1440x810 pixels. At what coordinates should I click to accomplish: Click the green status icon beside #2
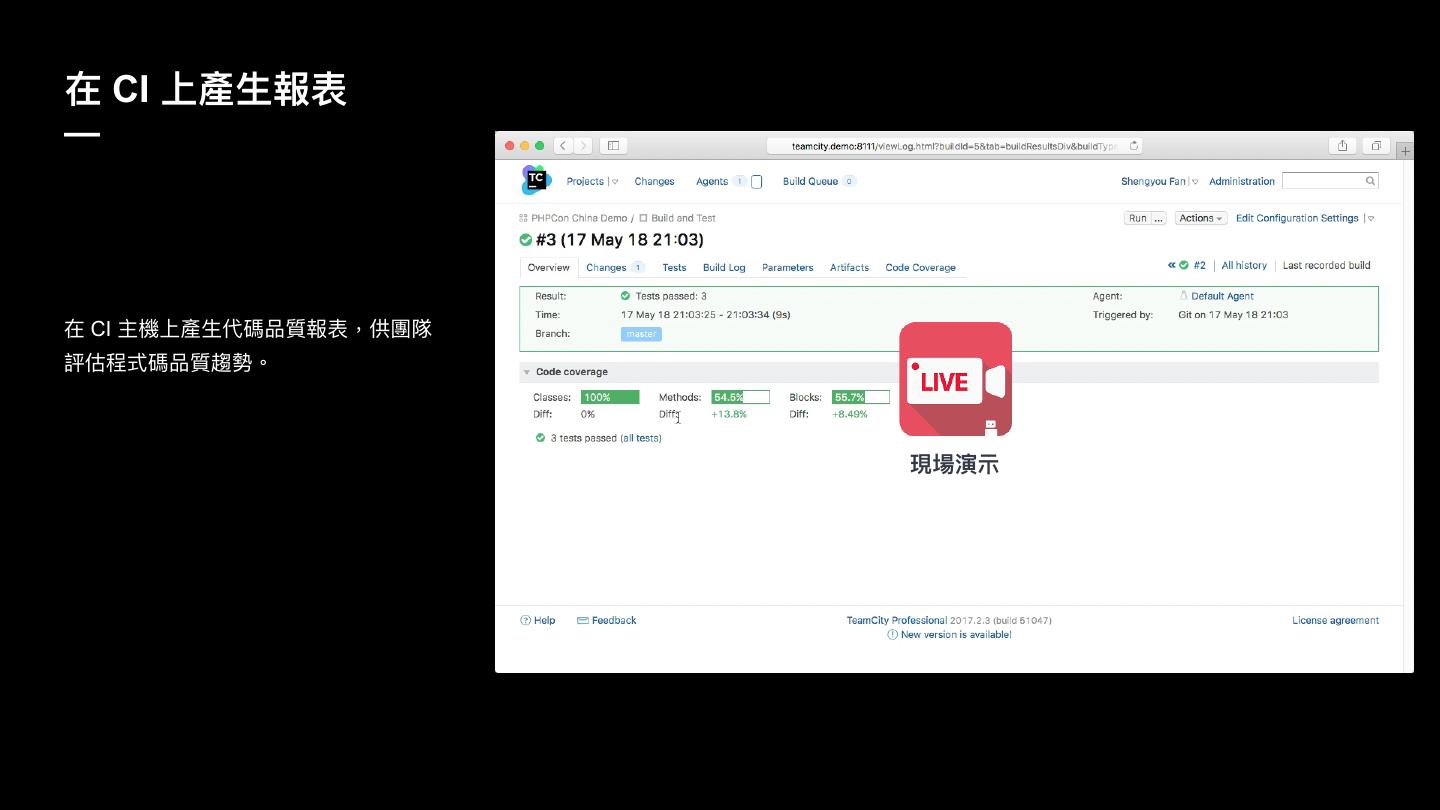pyautogui.click(x=1184, y=265)
